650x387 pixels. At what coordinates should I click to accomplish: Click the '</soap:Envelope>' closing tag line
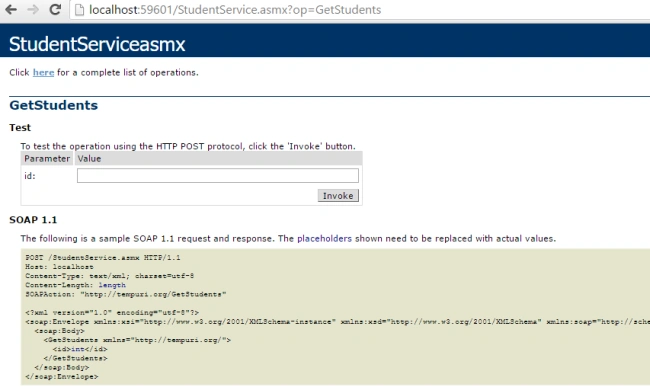[62, 377]
